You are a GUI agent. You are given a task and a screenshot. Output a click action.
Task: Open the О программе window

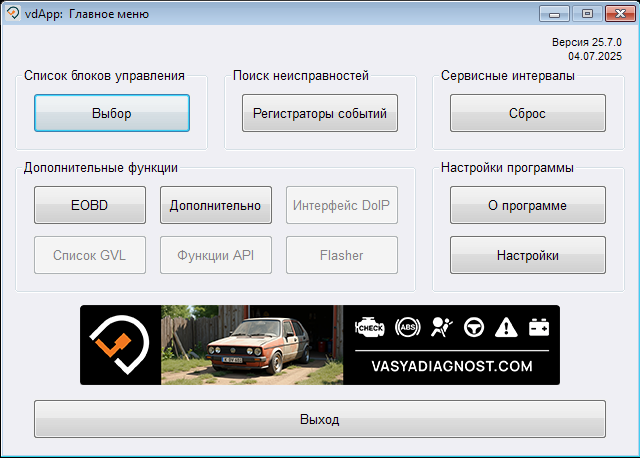click(527, 205)
